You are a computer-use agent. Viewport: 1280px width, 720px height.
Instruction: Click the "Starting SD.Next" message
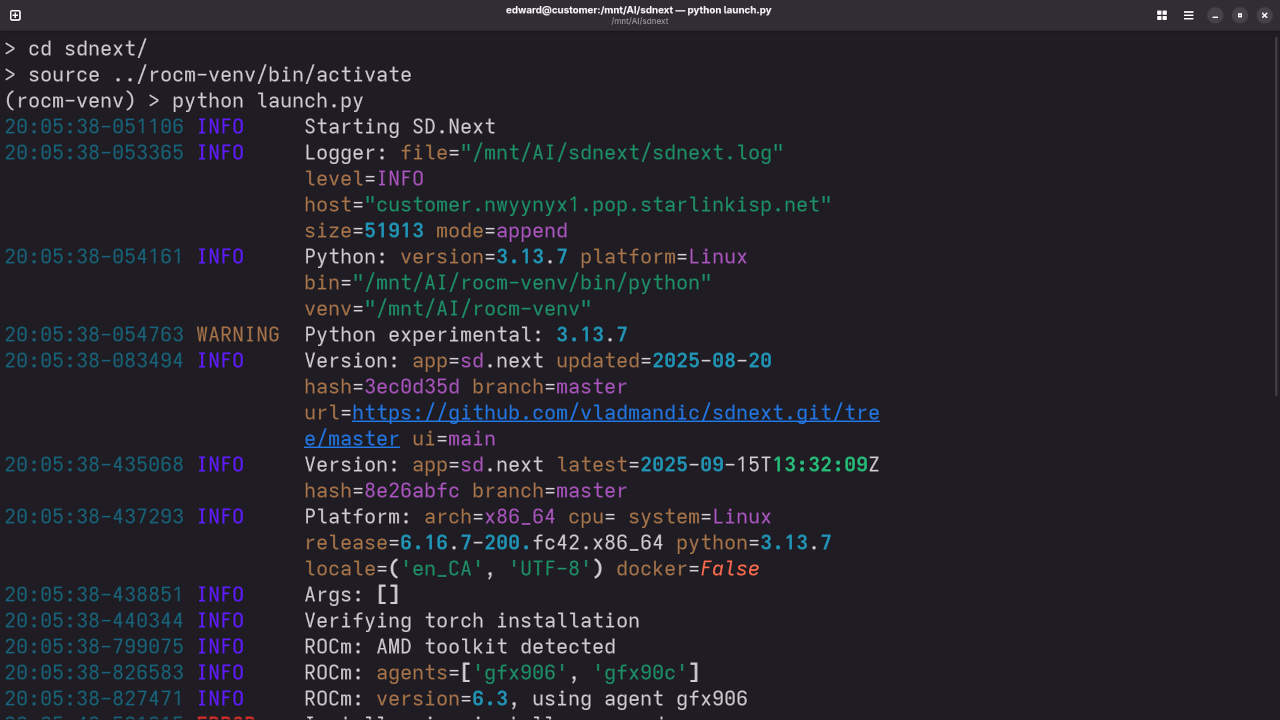click(400, 127)
